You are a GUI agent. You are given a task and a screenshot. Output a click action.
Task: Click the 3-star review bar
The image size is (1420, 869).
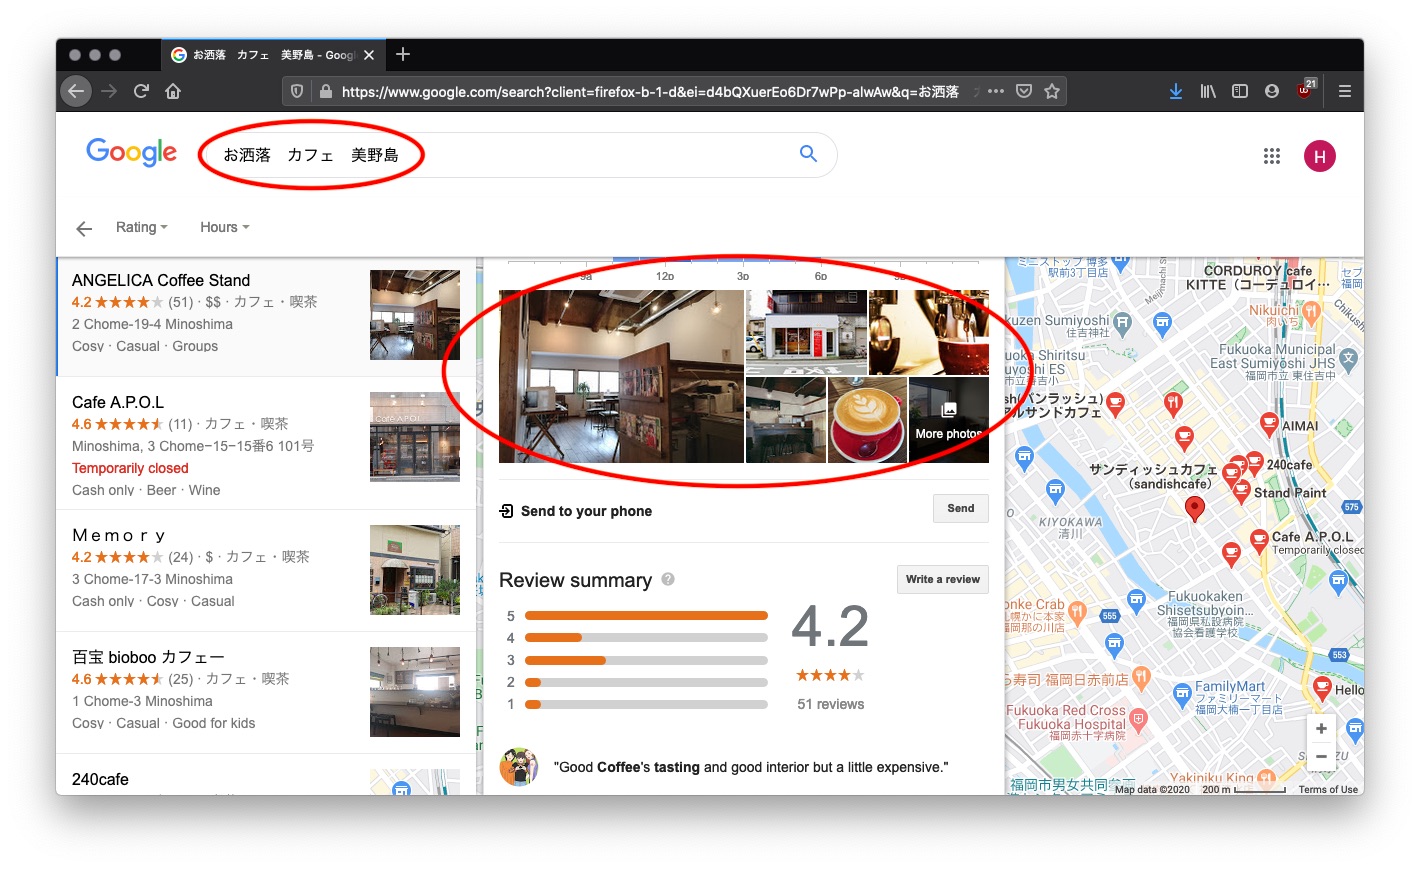point(646,660)
